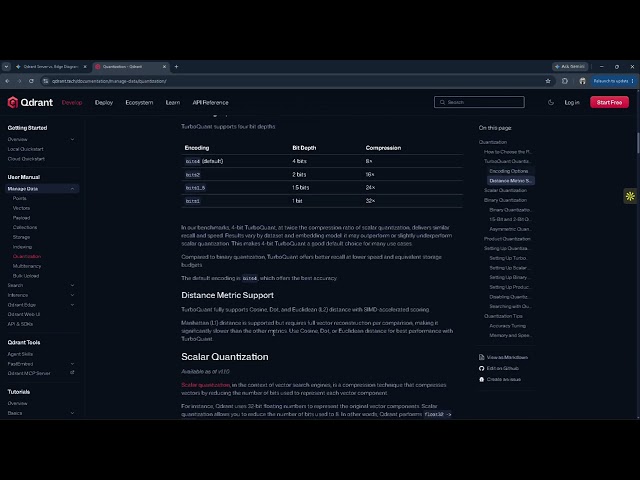Open new browser tab with plus
The height and width of the screenshot is (480, 640).
coord(176,67)
